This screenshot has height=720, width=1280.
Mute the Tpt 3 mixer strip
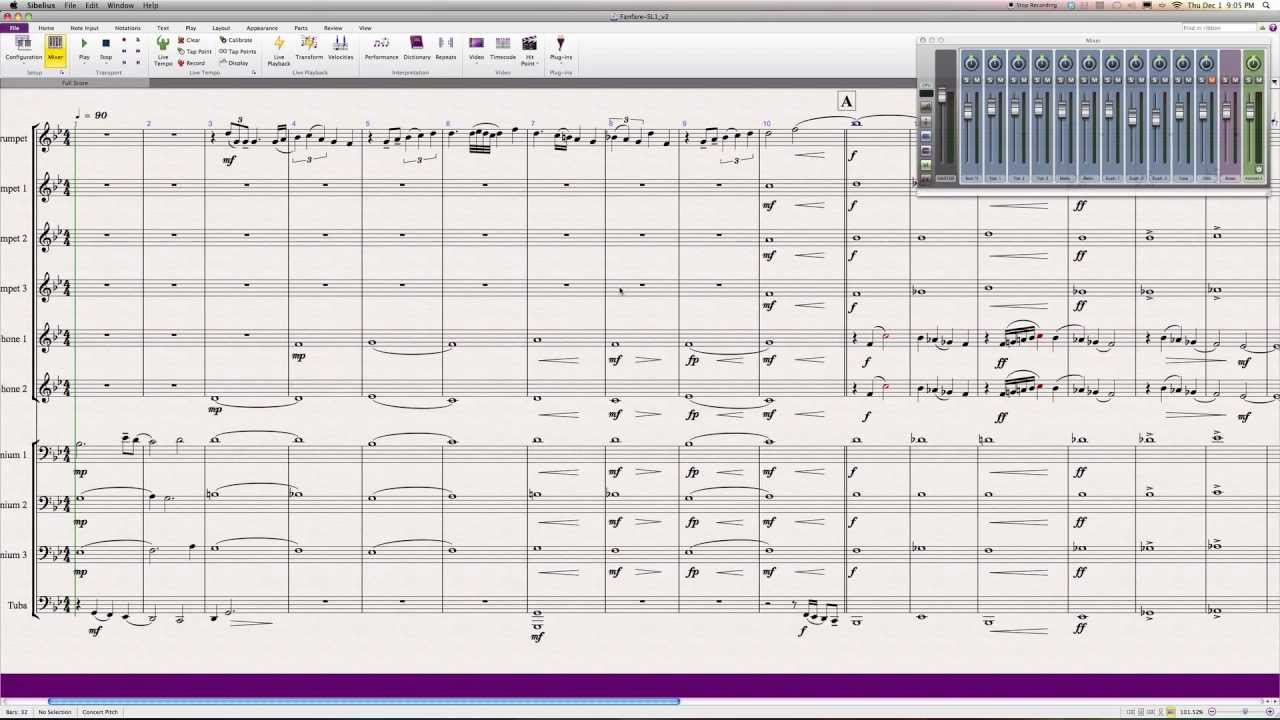point(1047,80)
